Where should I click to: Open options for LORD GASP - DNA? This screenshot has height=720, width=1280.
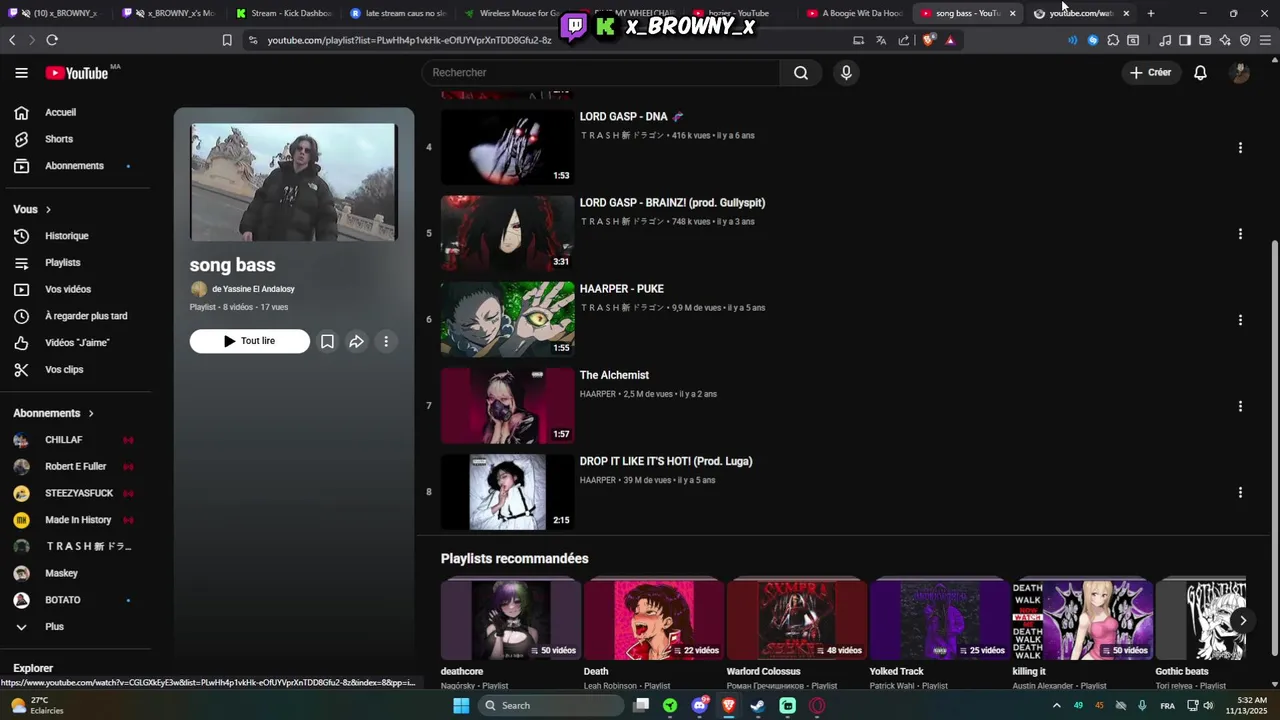click(x=1240, y=147)
